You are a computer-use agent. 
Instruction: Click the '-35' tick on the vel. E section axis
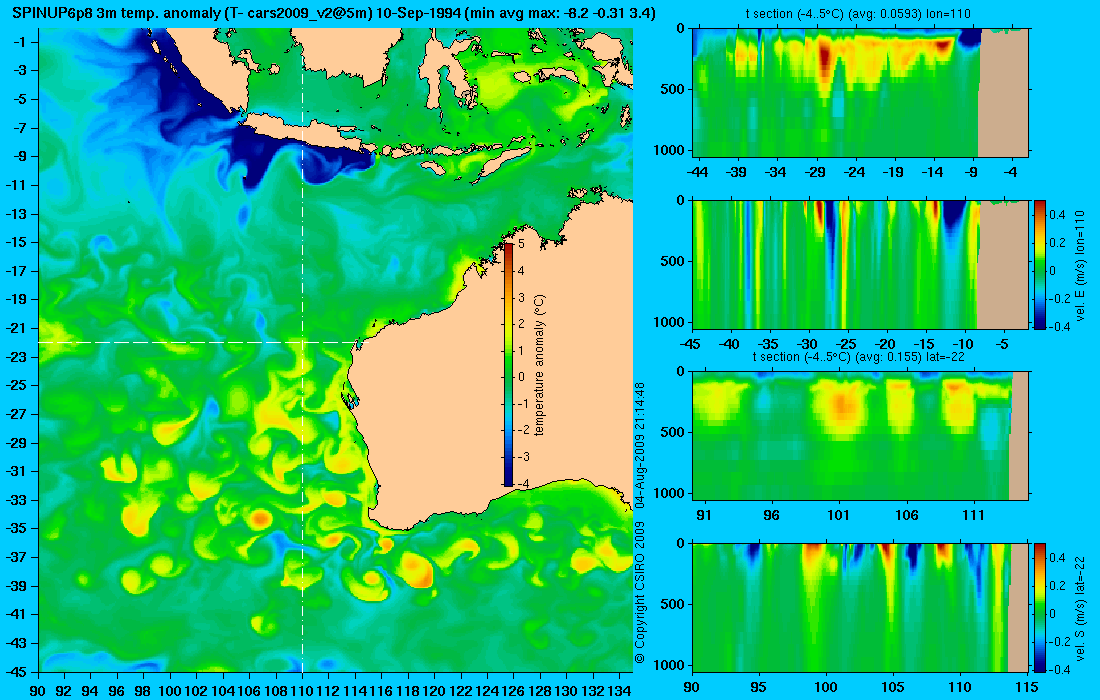click(769, 344)
